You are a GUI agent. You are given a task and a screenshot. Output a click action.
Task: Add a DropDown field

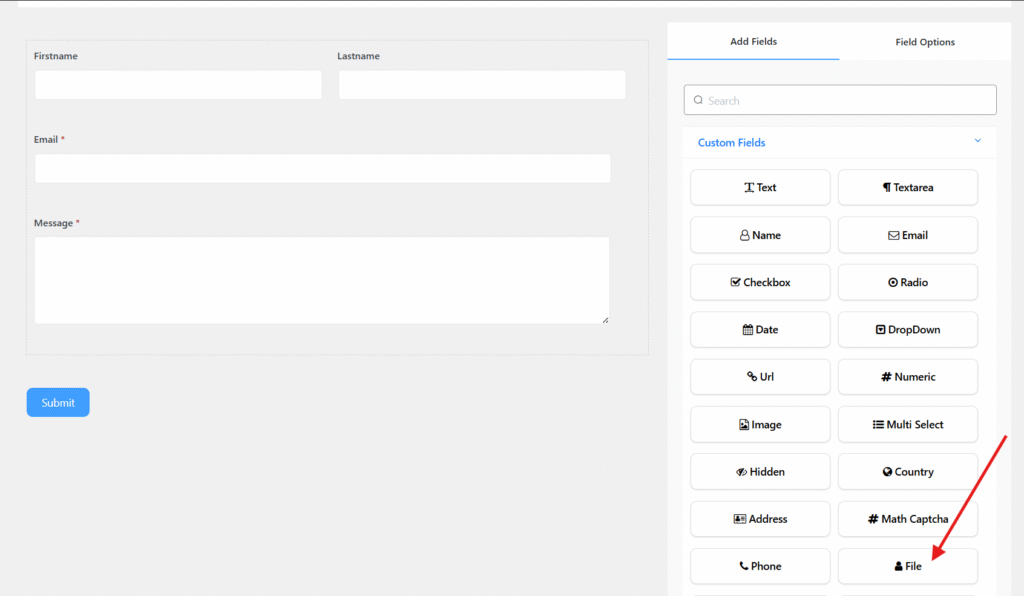907,330
